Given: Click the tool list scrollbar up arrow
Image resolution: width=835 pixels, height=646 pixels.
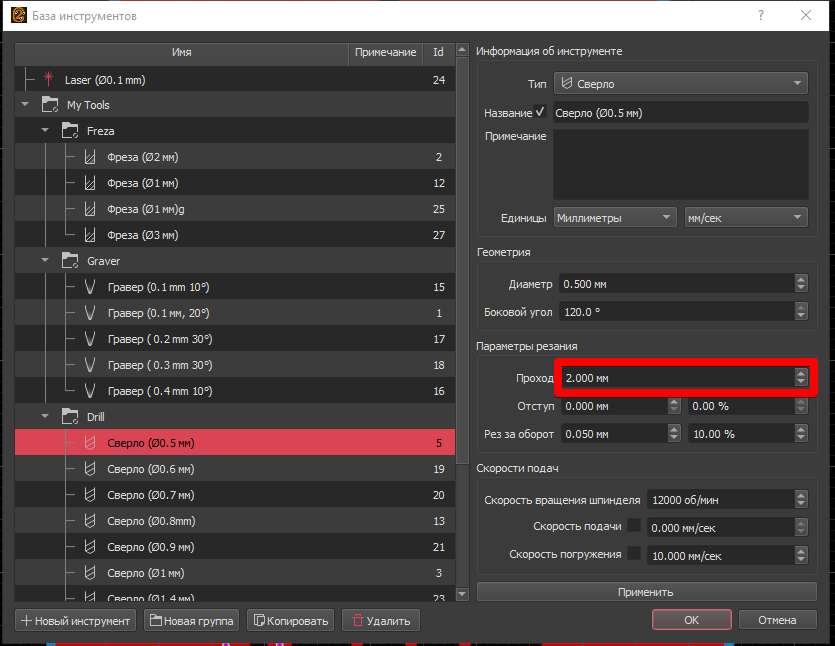Looking at the screenshot, I should pos(462,50).
